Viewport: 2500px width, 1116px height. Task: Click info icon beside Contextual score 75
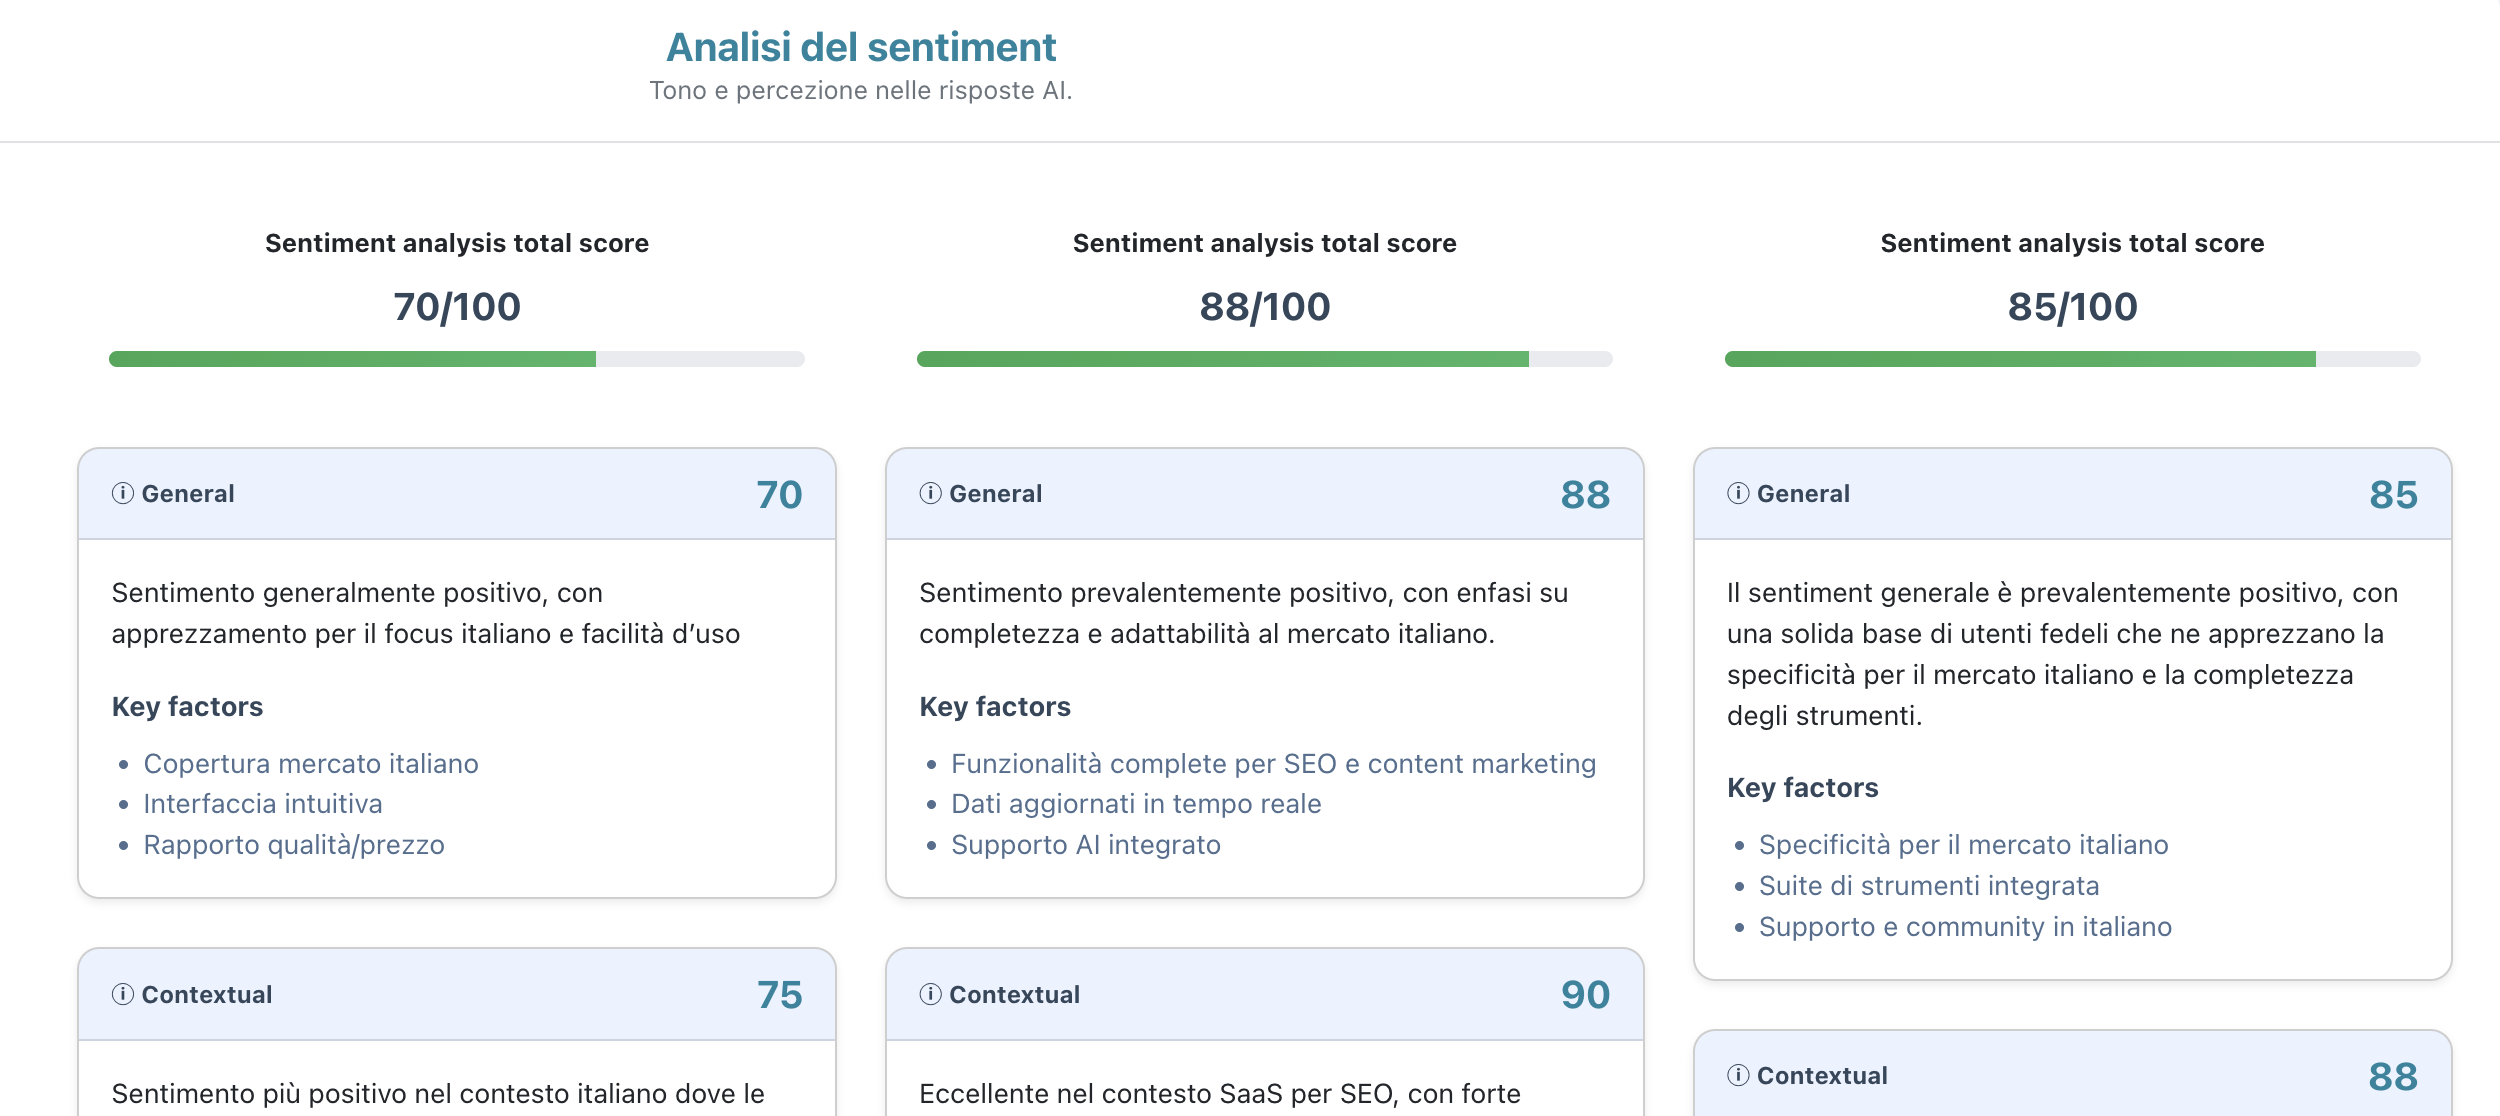pos(123,994)
